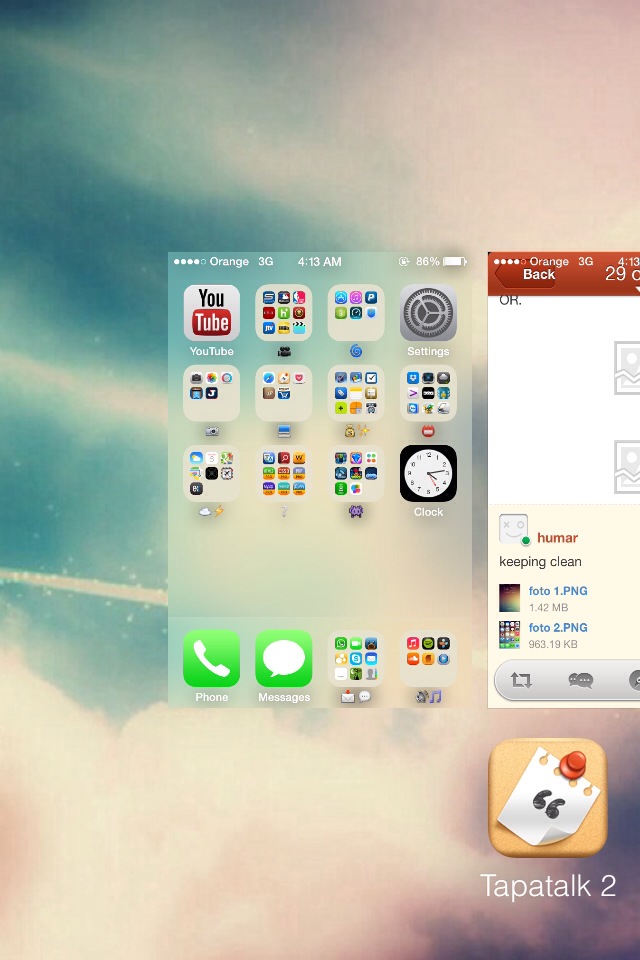
Task: Open the dock folder with mail and speech emoji
Action: point(356,658)
